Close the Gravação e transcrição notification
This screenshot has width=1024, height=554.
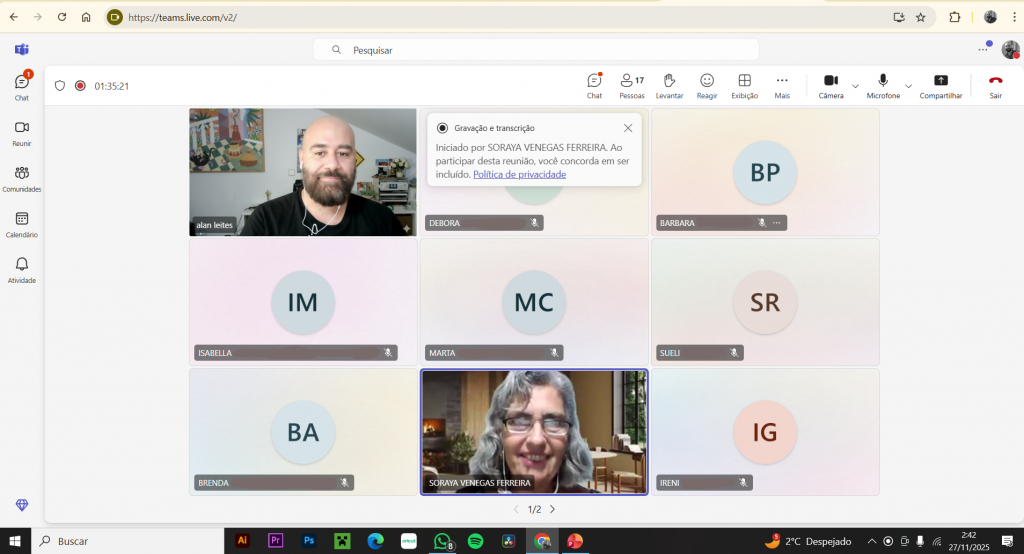tap(627, 128)
